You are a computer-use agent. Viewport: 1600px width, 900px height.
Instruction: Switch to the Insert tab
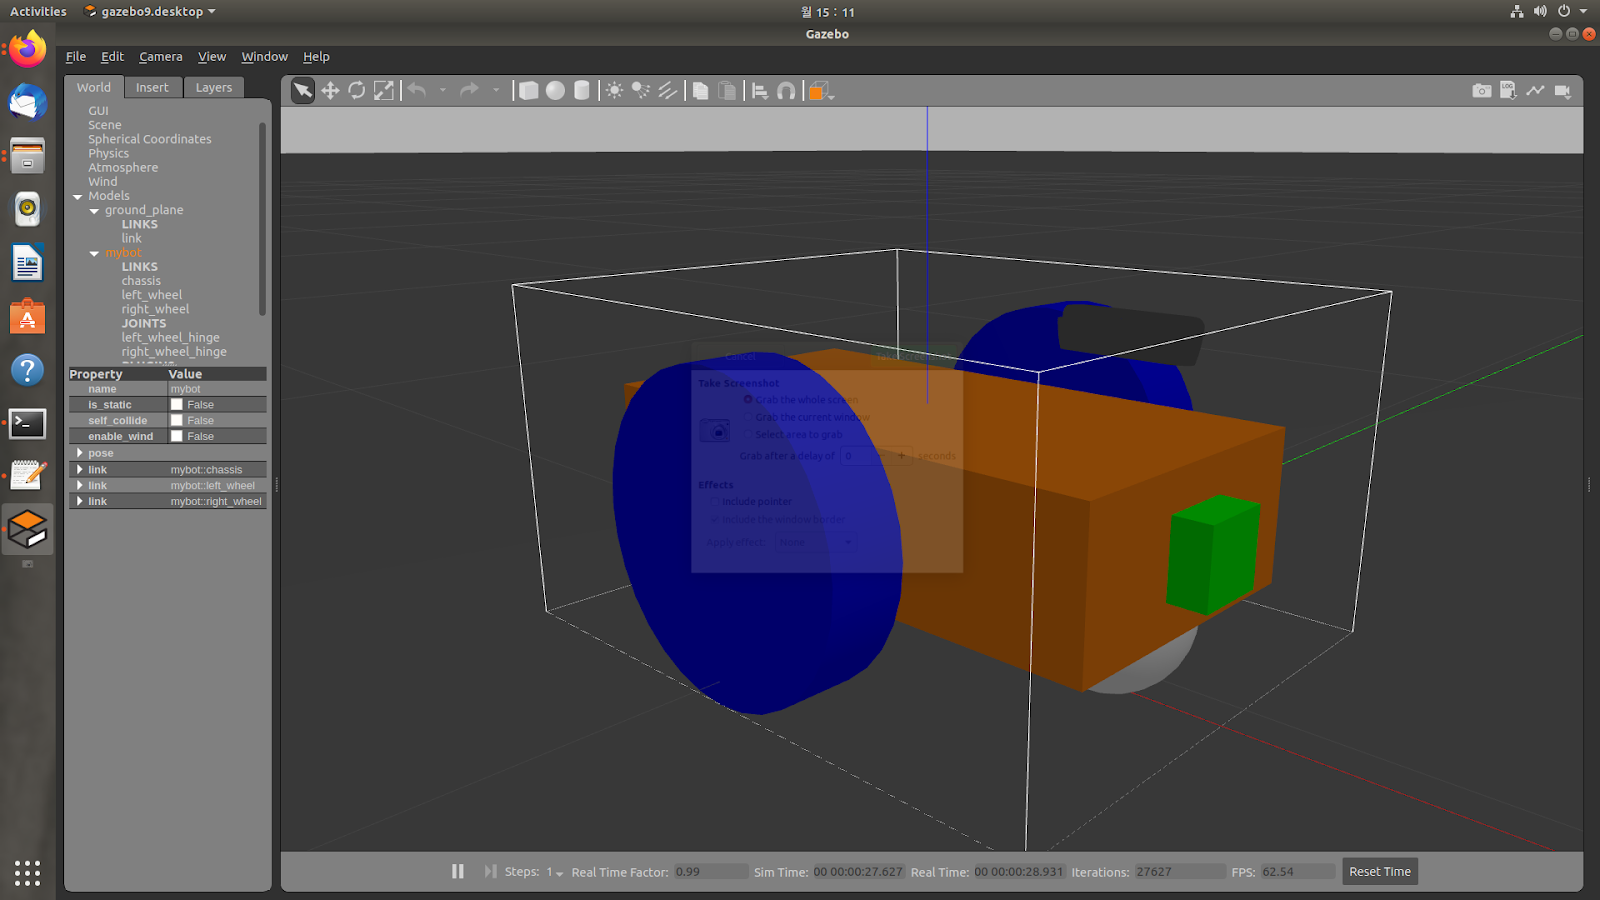point(153,87)
